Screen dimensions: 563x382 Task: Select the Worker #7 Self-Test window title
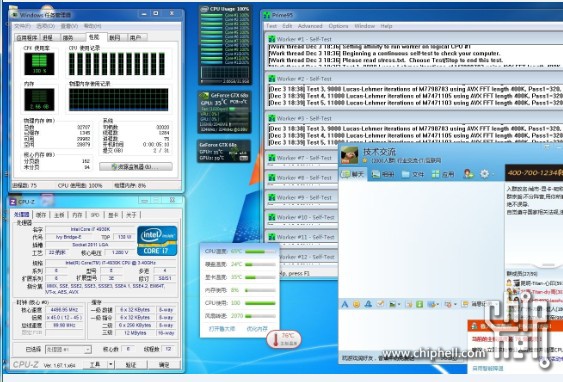[304, 158]
